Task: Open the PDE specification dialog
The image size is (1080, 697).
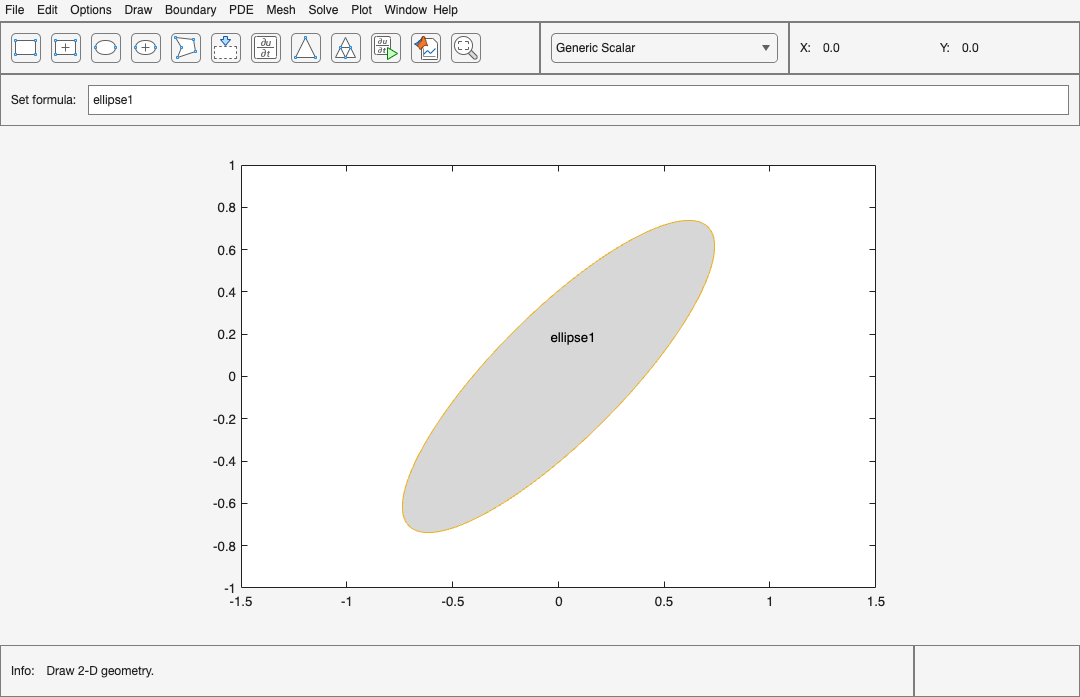Action: (265, 47)
